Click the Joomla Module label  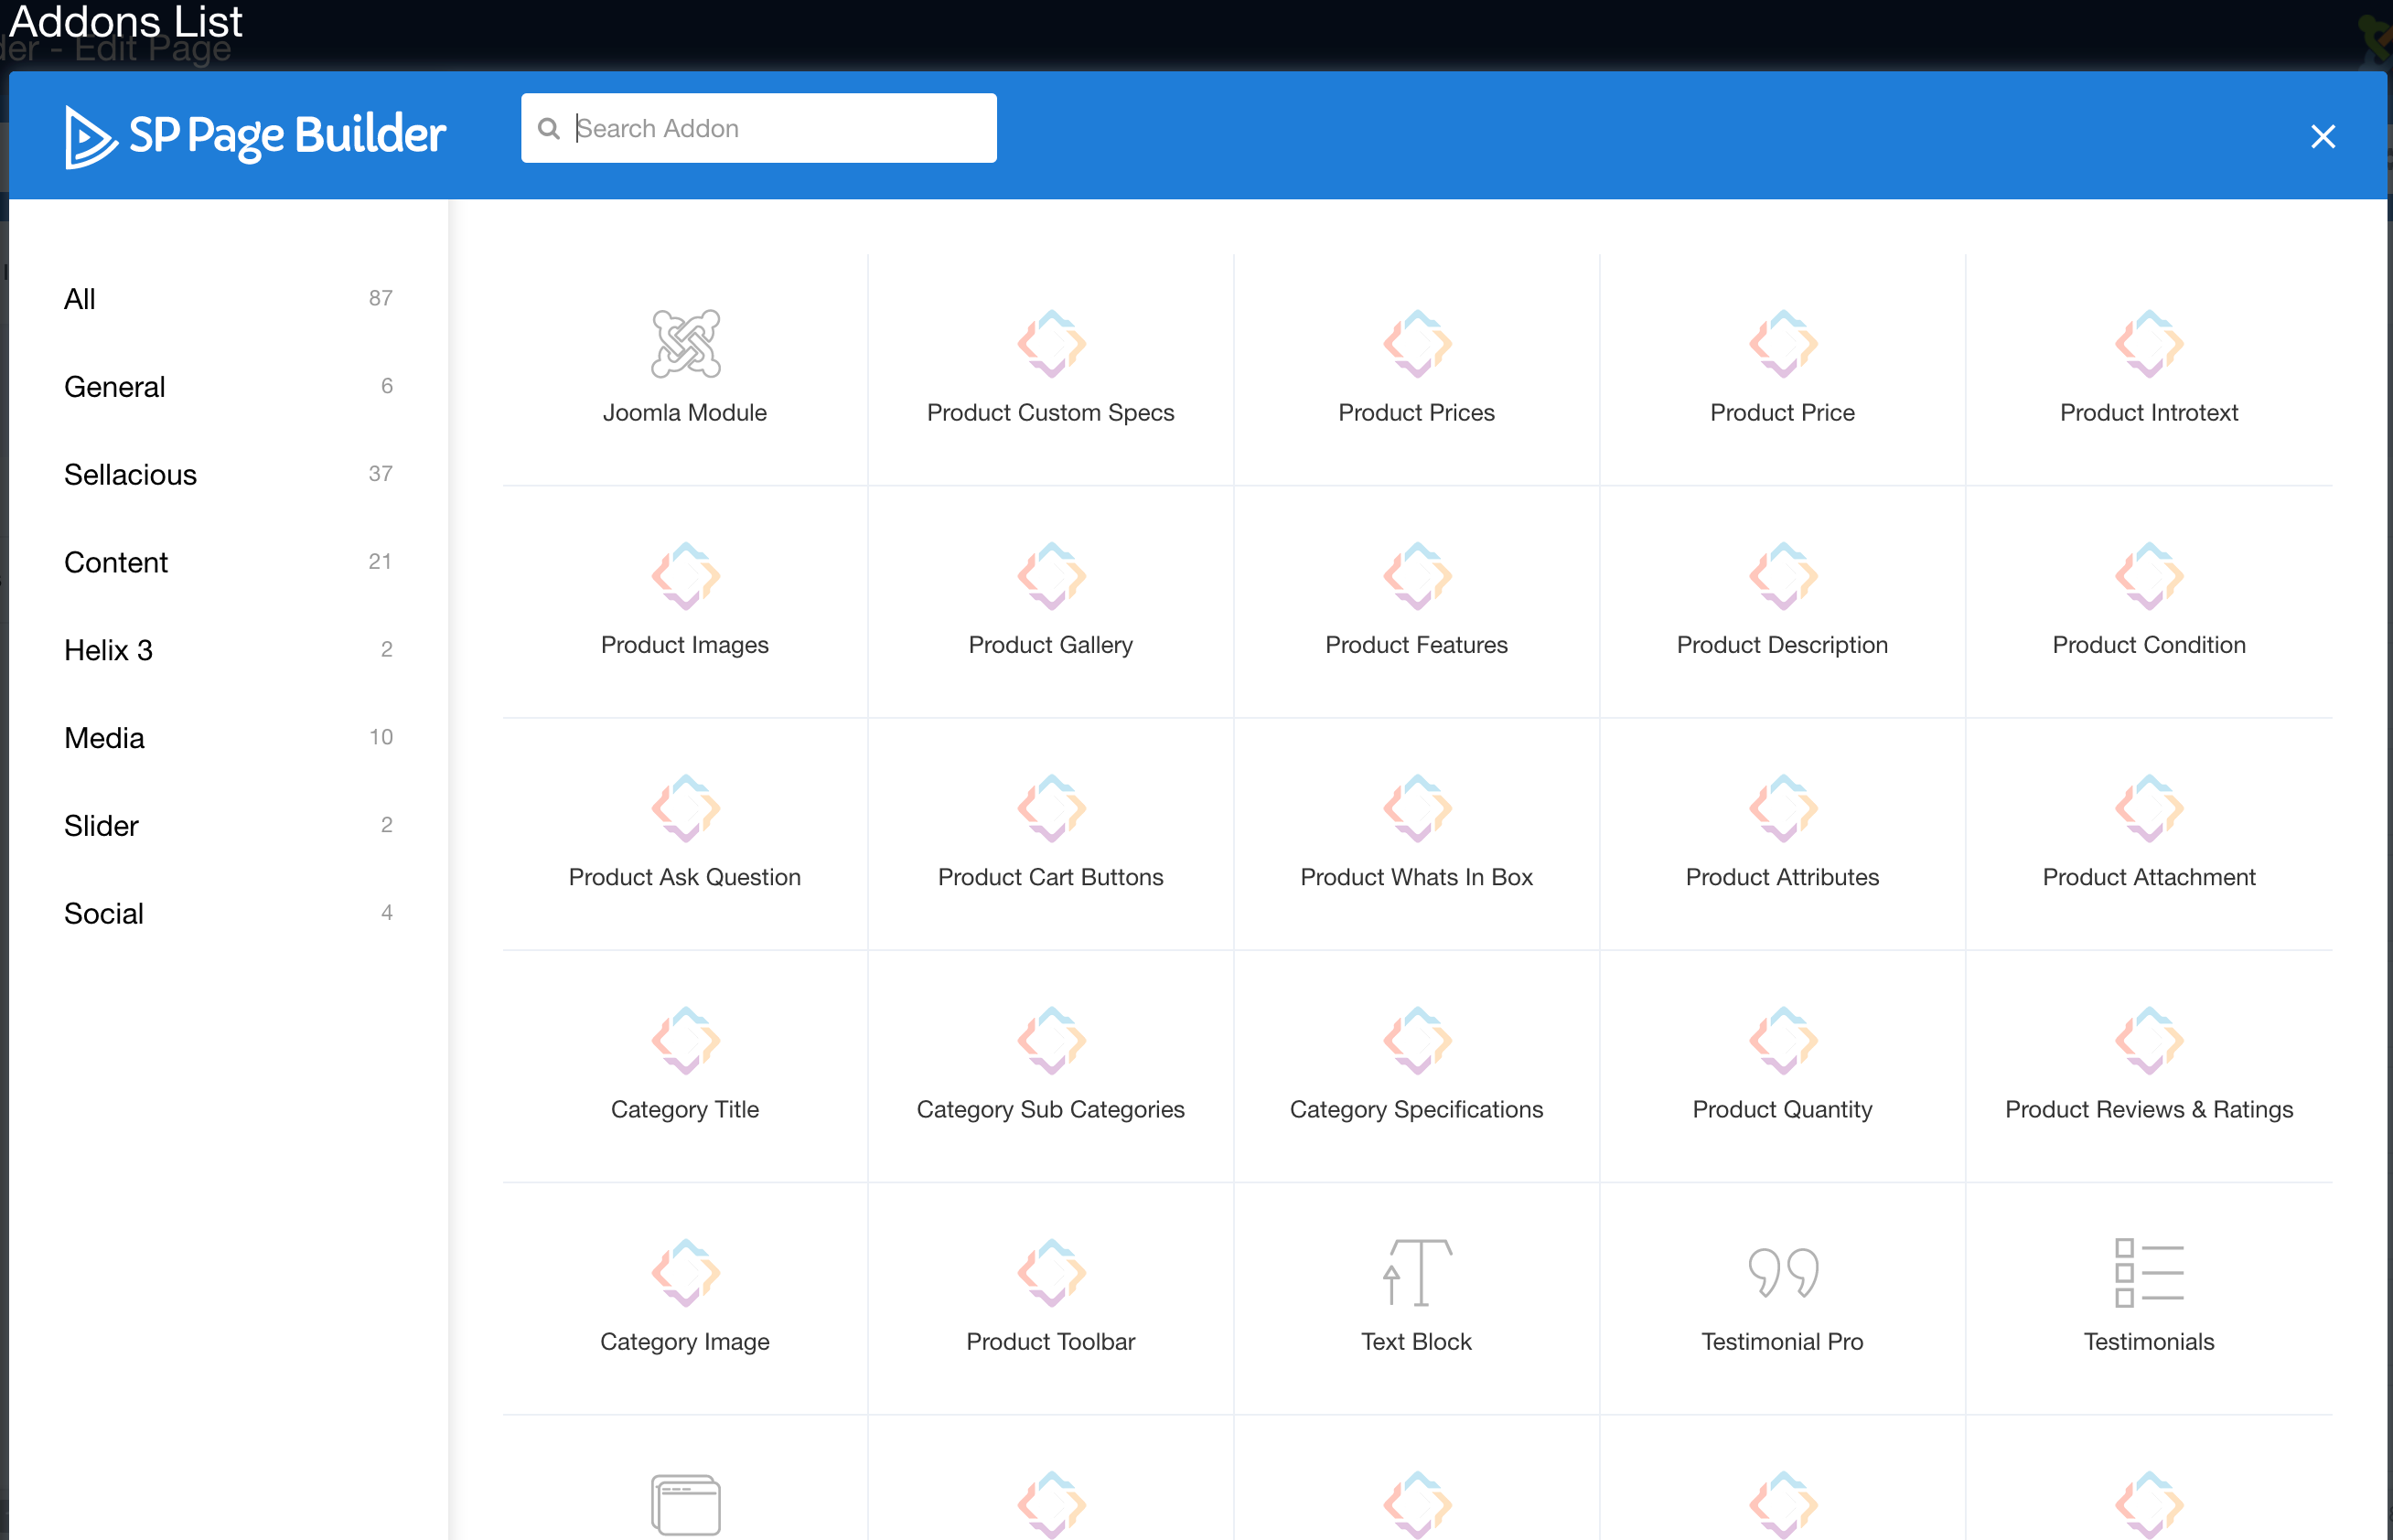pyautogui.click(x=685, y=412)
